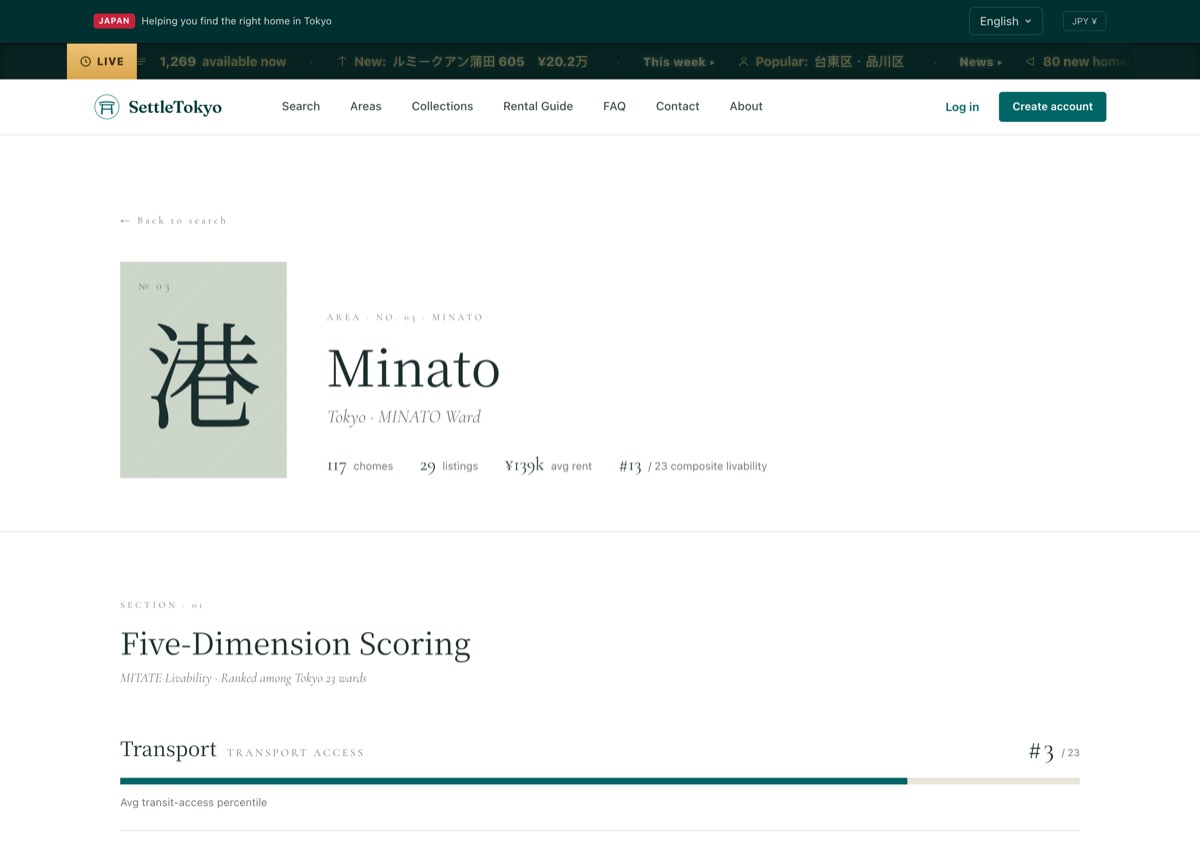This screenshot has width=1200, height=853.
Task: Click the Five-Dimension Scoring heading
Action: pyautogui.click(x=295, y=643)
